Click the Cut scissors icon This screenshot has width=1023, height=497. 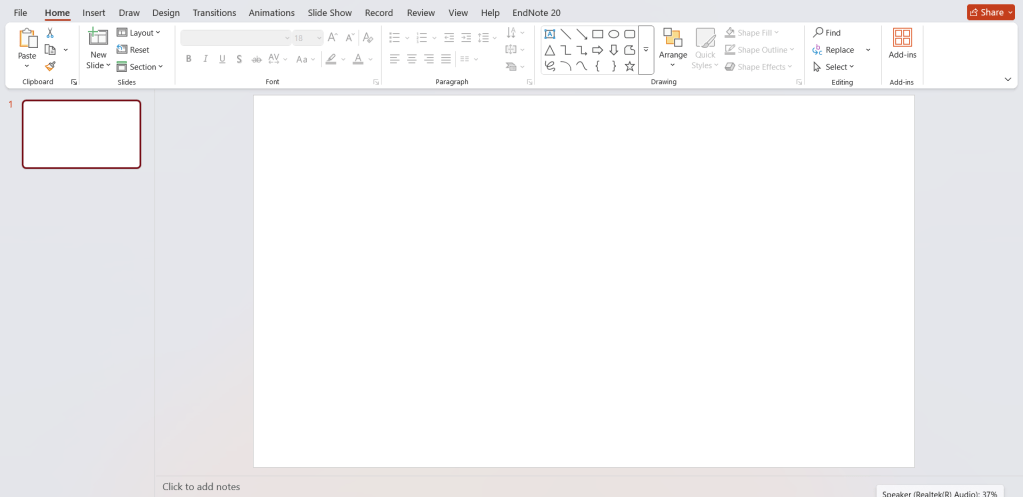pyautogui.click(x=50, y=33)
